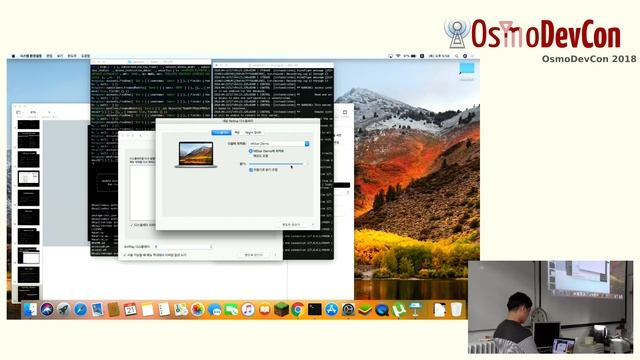The height and width of the screenshot is (360, 640).
Task: Select the first Keynote slide thumbnail
Action: click(x=29, y=124)
